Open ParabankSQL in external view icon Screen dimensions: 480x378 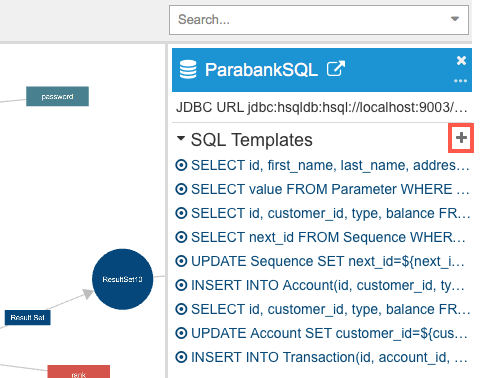click(336, 69)
